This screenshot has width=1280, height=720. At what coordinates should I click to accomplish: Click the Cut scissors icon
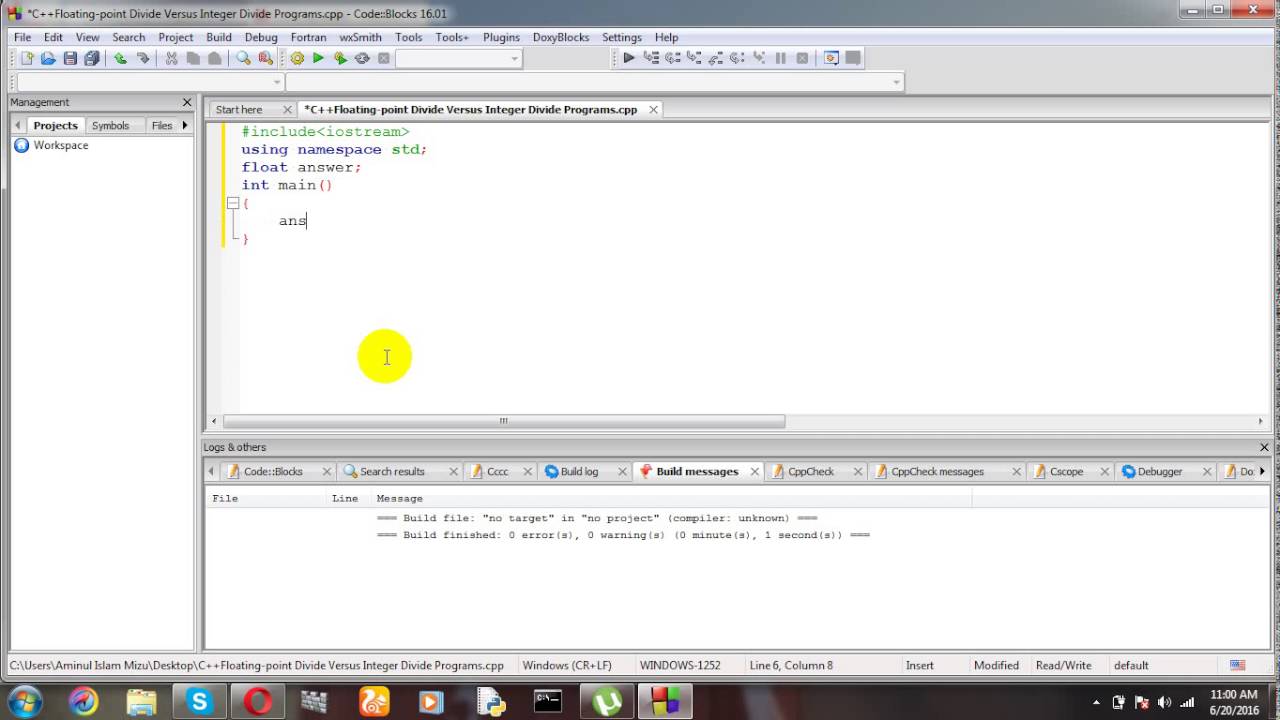tap(171, 58)
